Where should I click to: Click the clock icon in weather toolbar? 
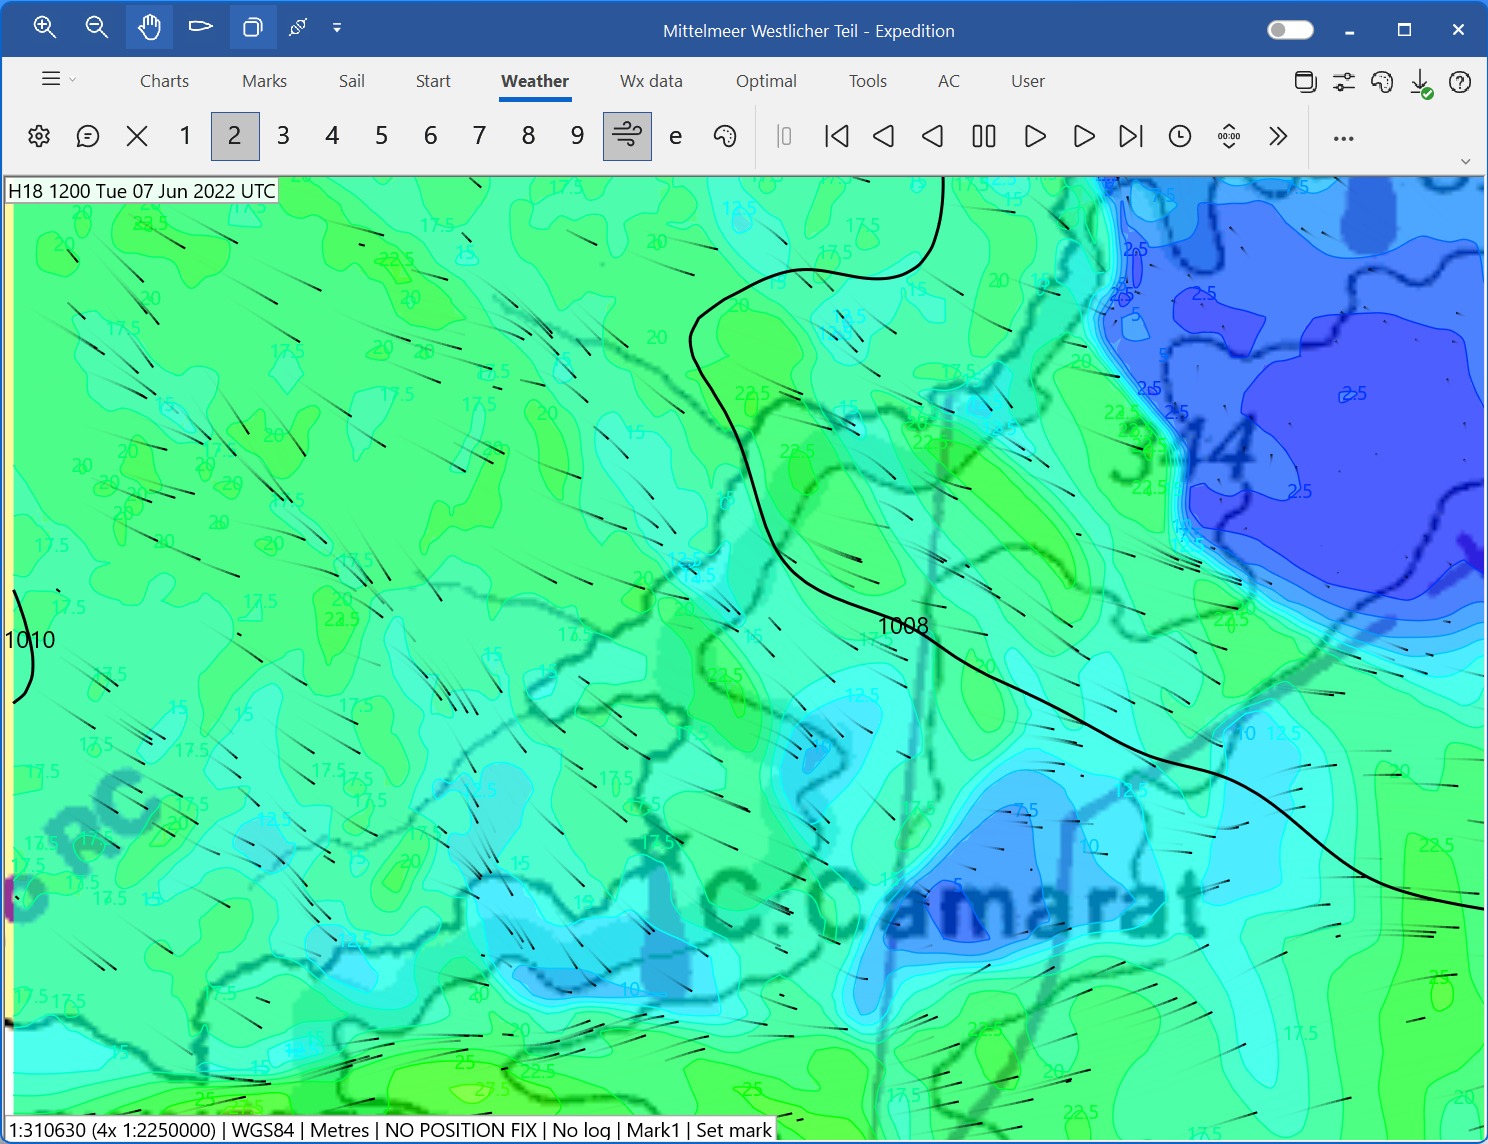tap(1180, 136)
